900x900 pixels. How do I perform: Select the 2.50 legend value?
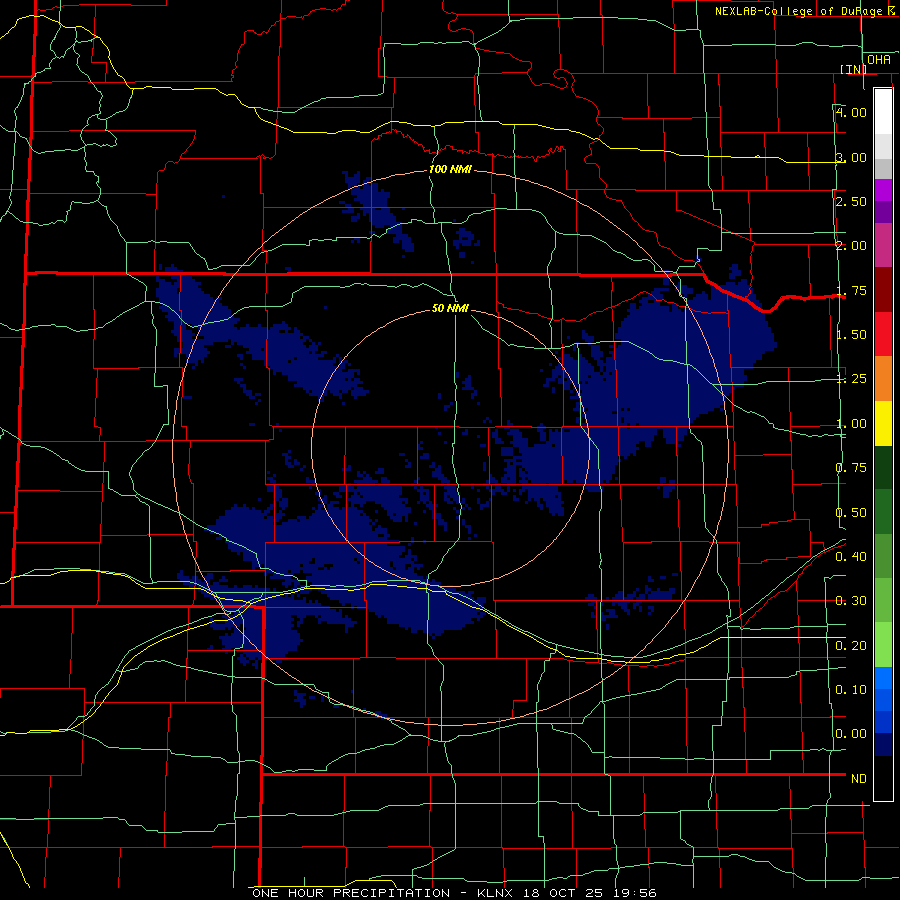pyautogui.click(x=851, y=201)
